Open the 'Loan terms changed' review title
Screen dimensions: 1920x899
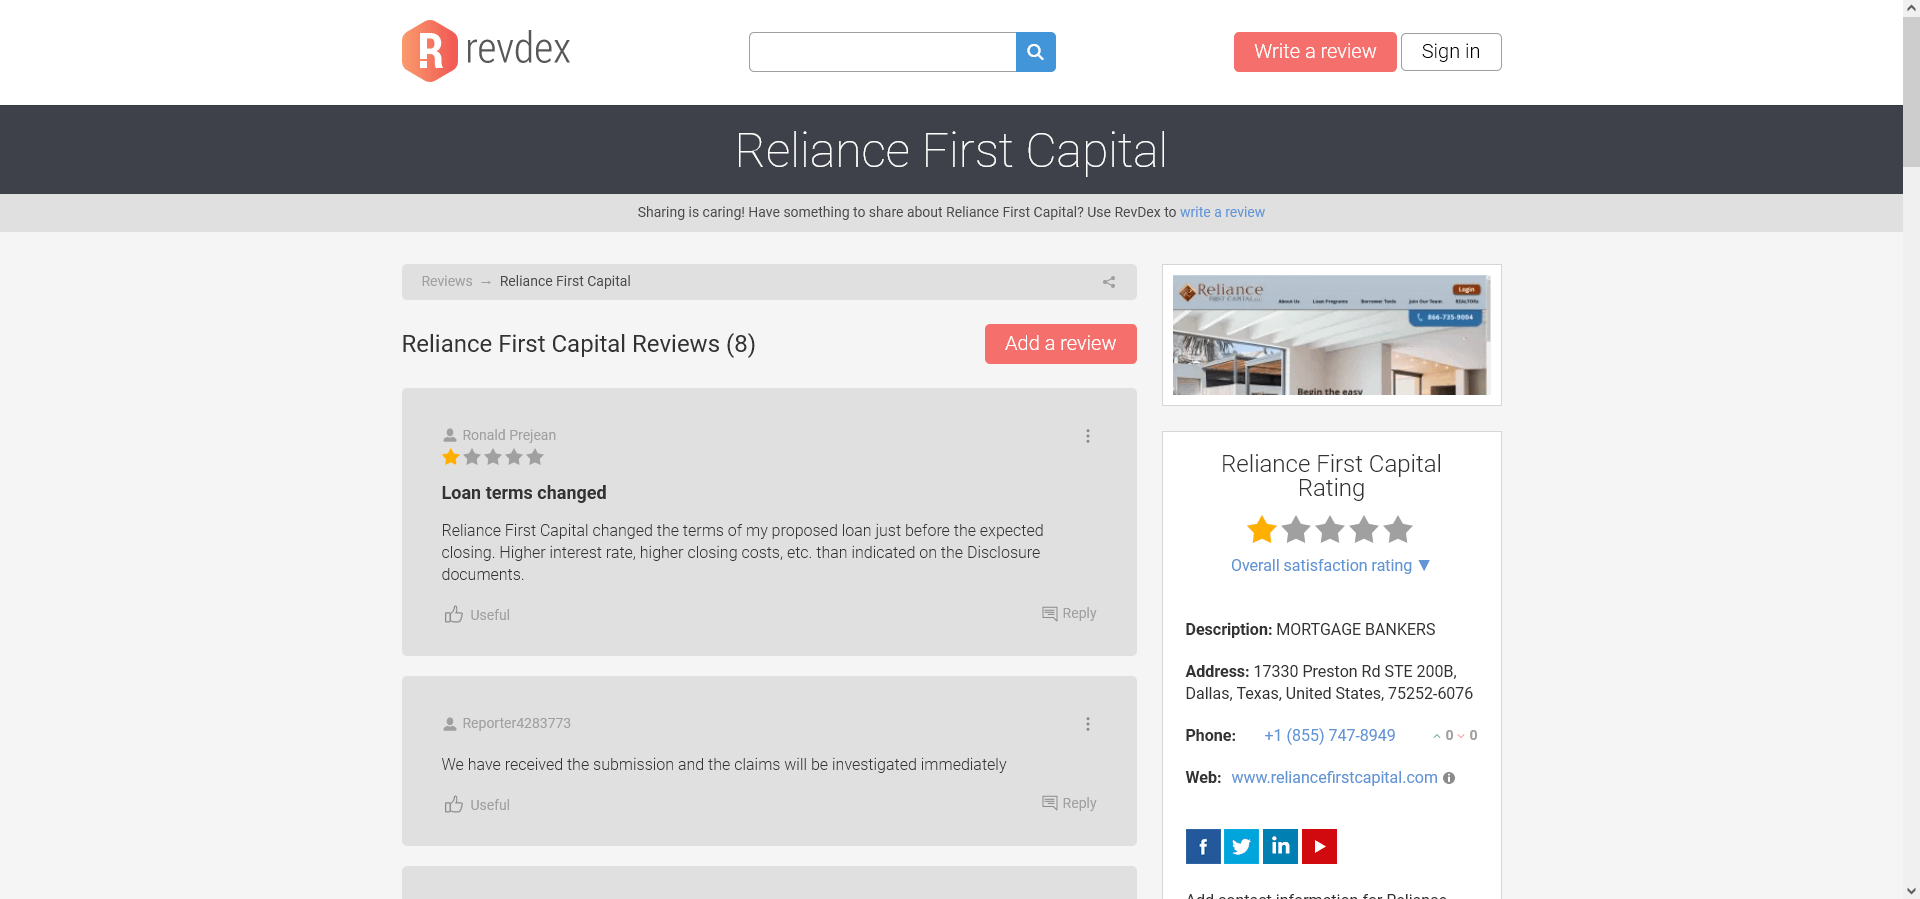pyautogui.click(x=524, y=493)
